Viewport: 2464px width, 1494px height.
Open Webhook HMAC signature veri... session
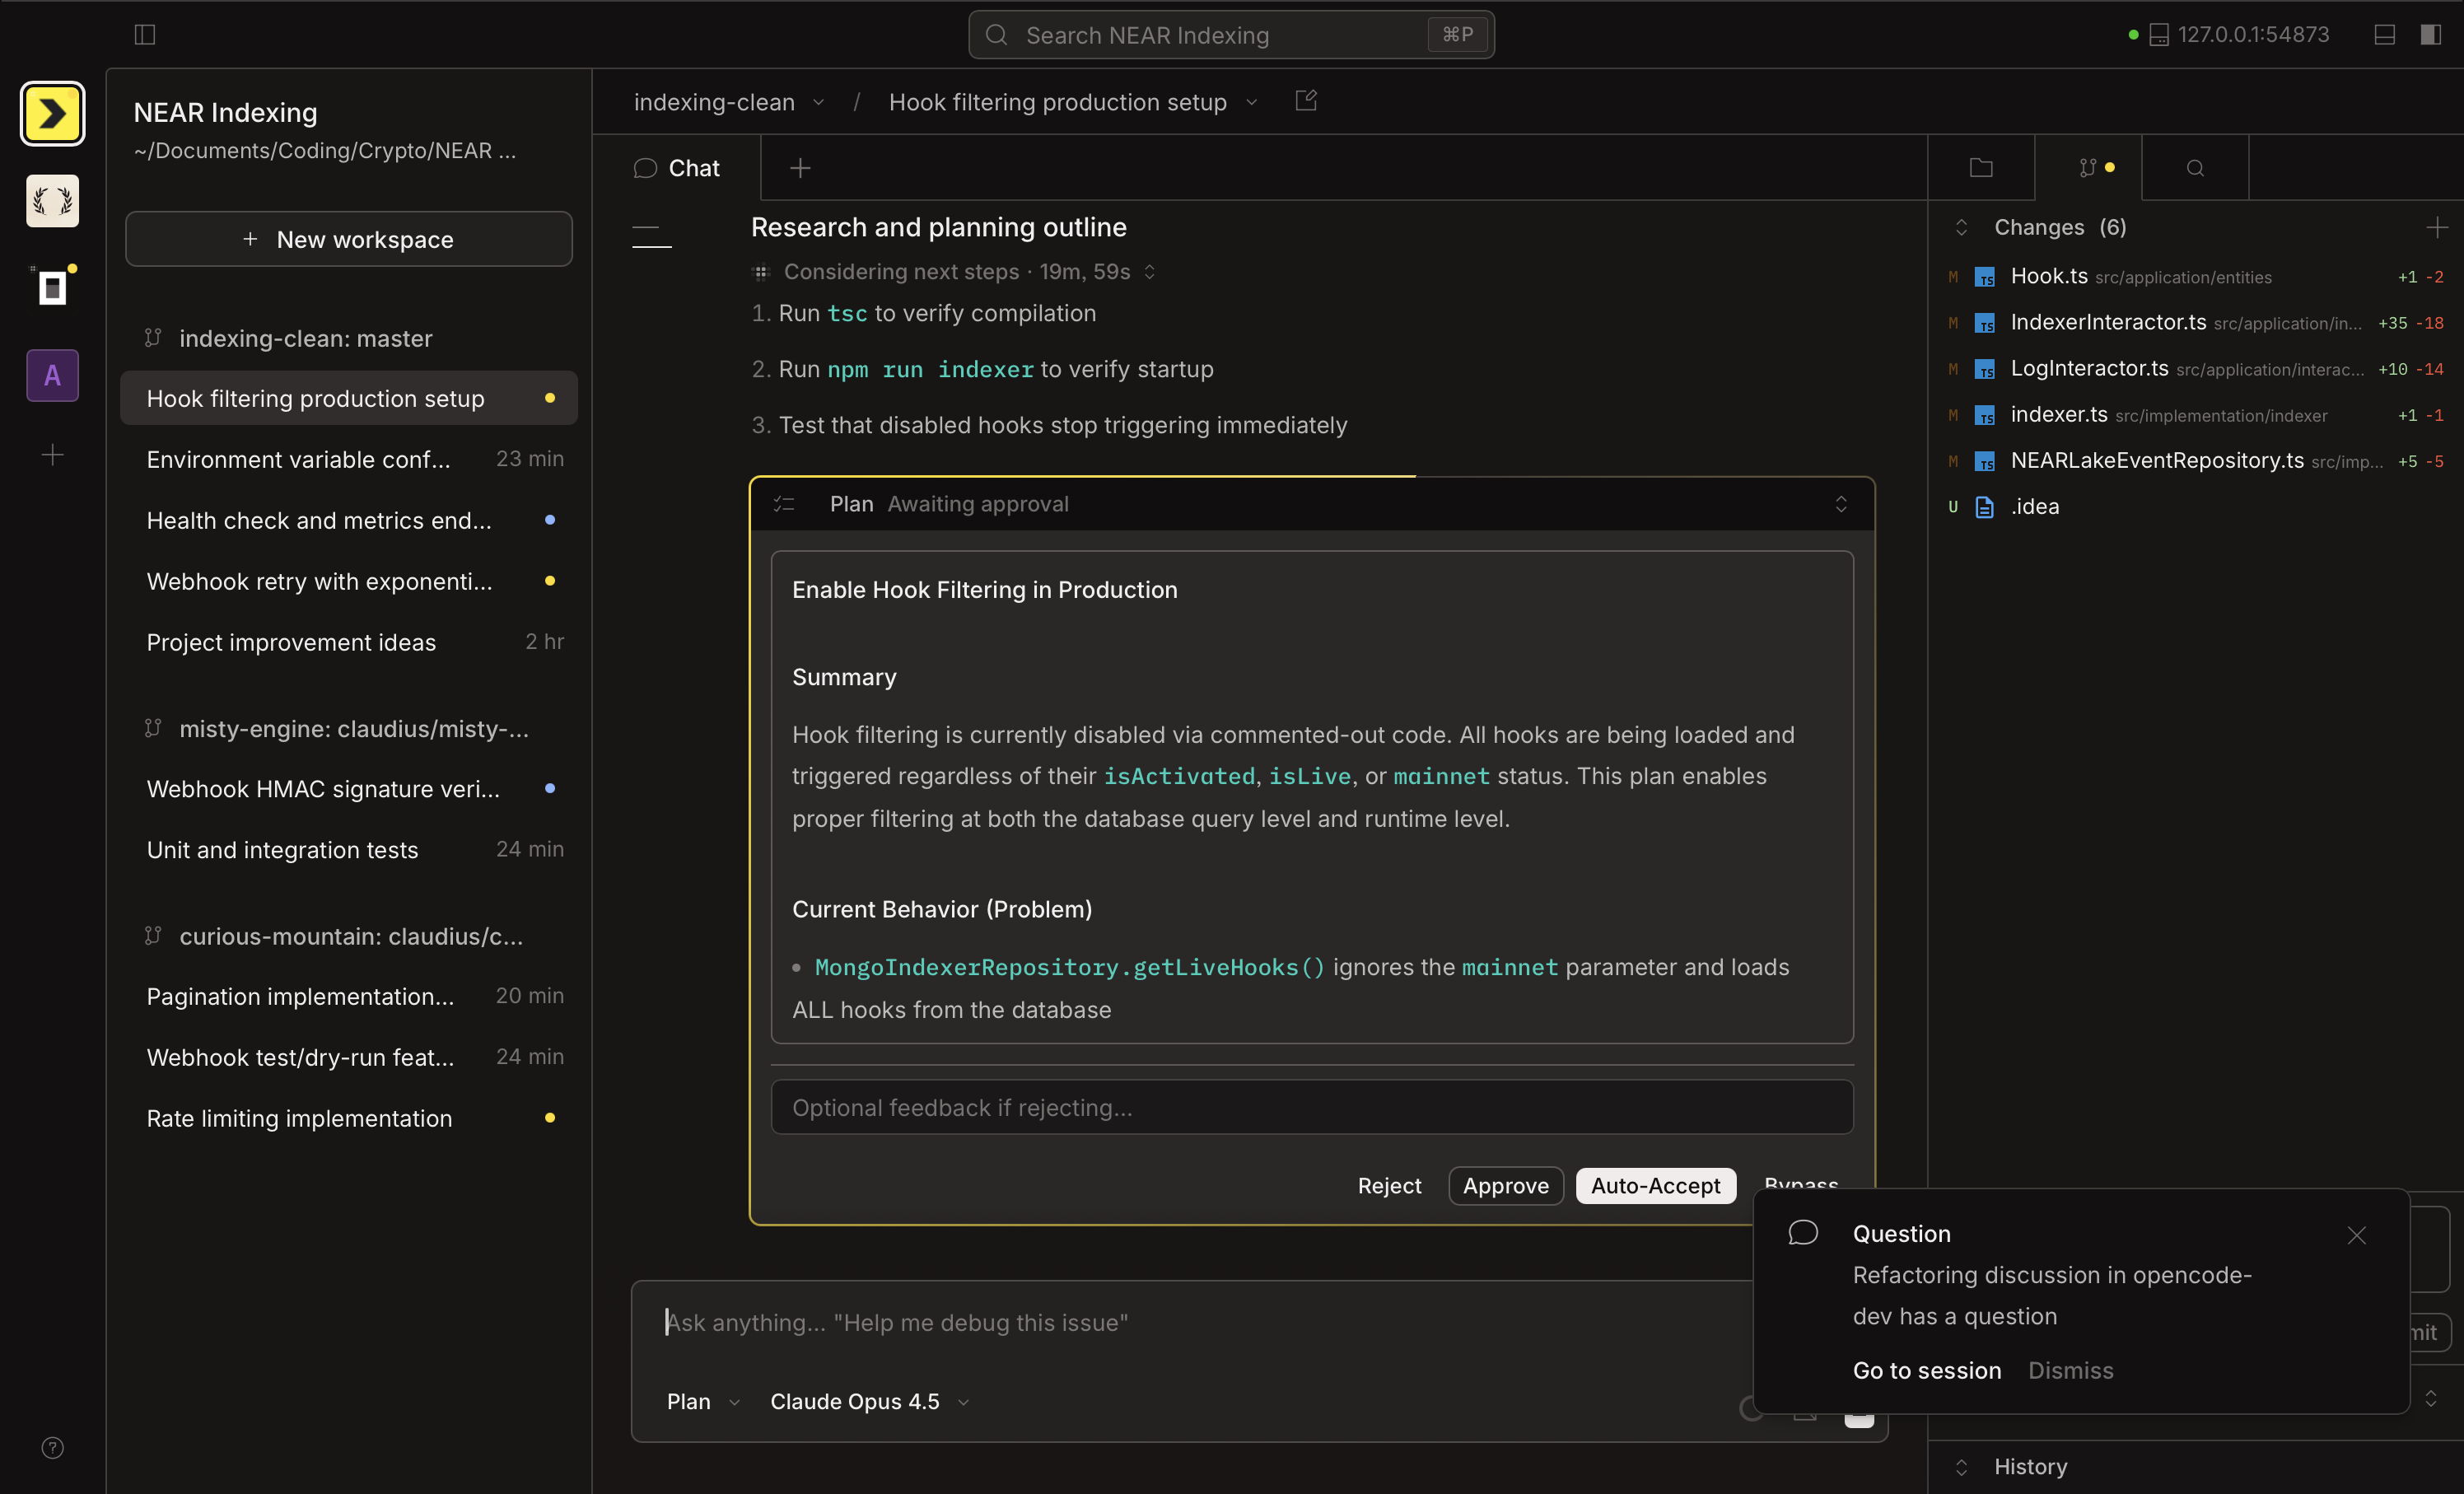(349, 789)
